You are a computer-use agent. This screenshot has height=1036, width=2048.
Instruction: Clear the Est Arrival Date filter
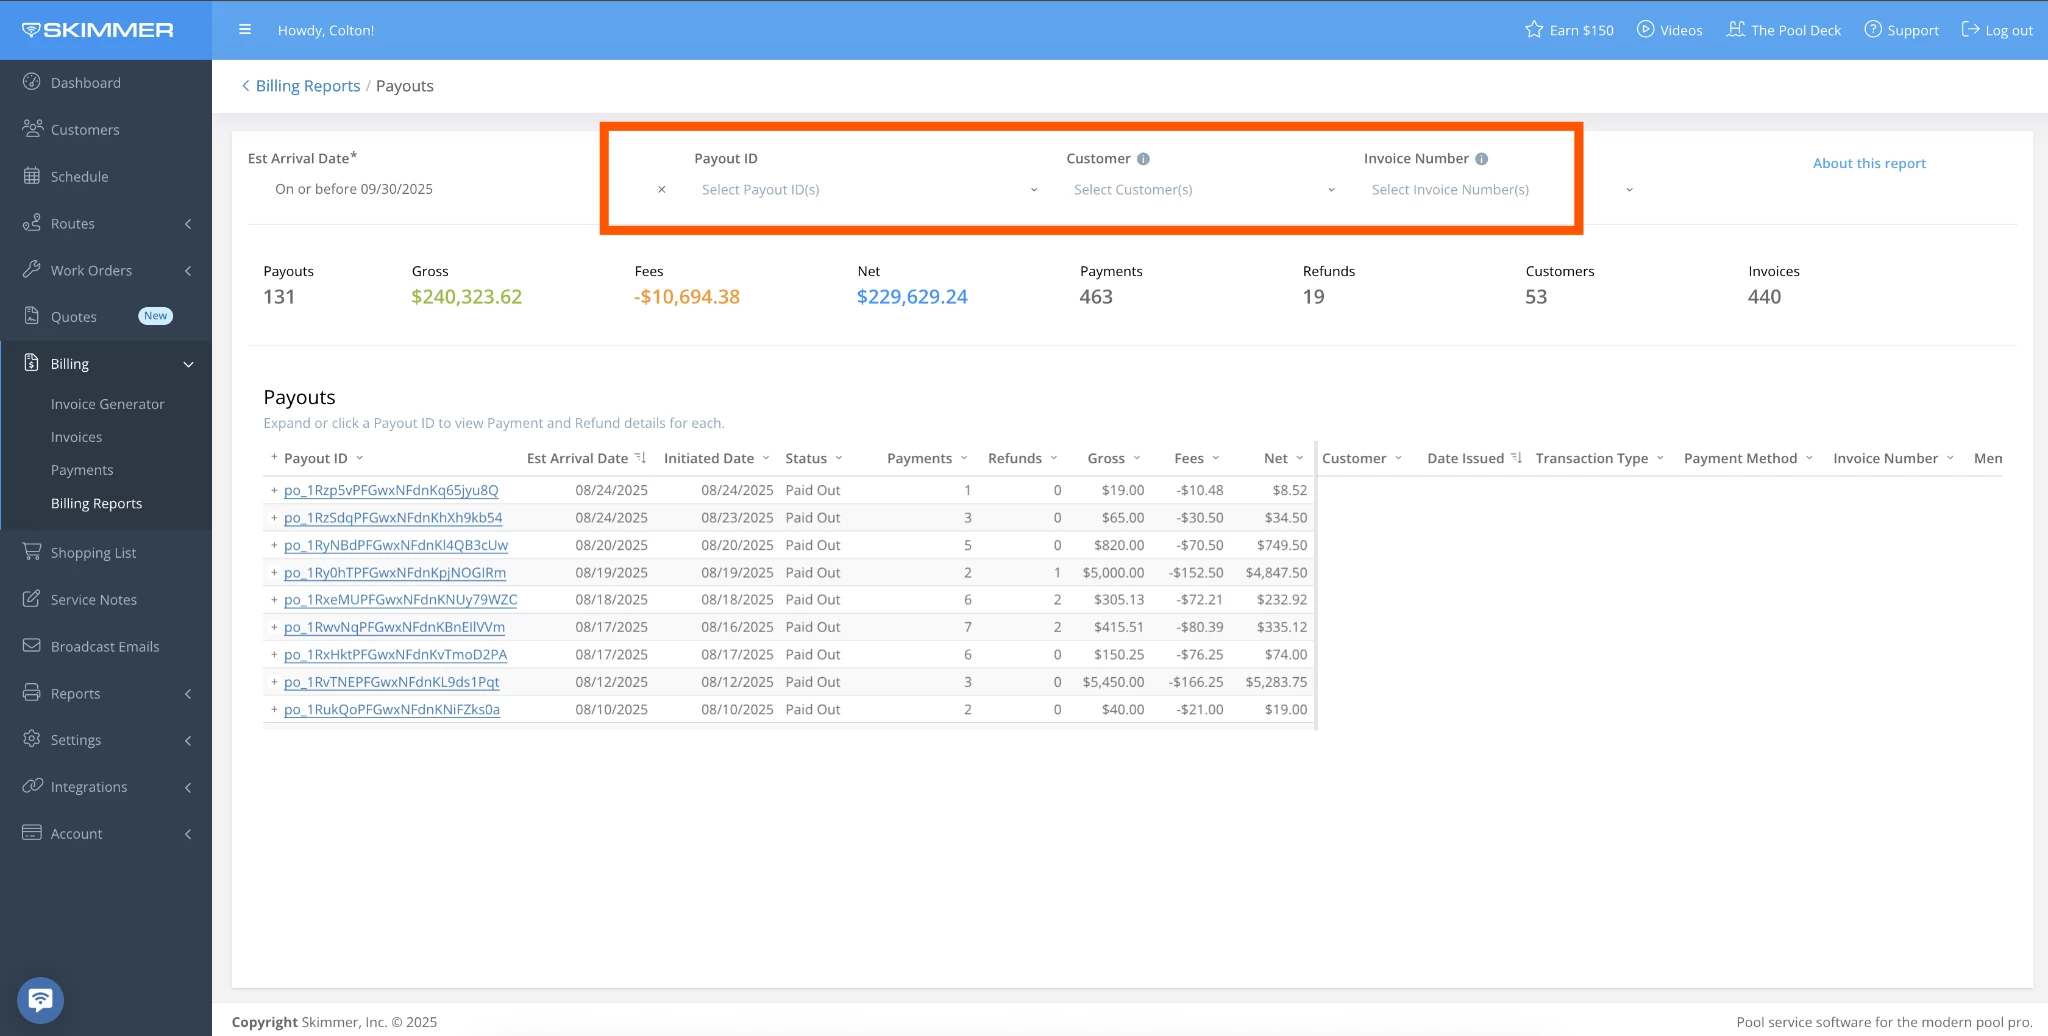(661, 190)
